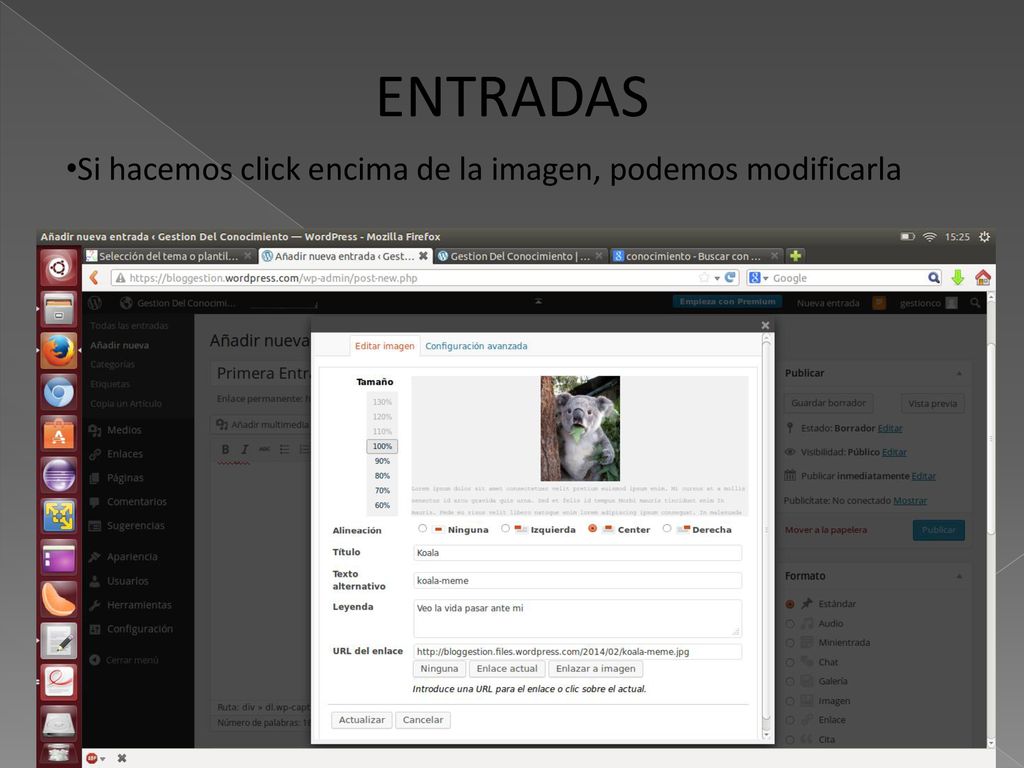Set image size to 60%
This screenshot has height=768, width=1024.
click(x=382, y=505)
